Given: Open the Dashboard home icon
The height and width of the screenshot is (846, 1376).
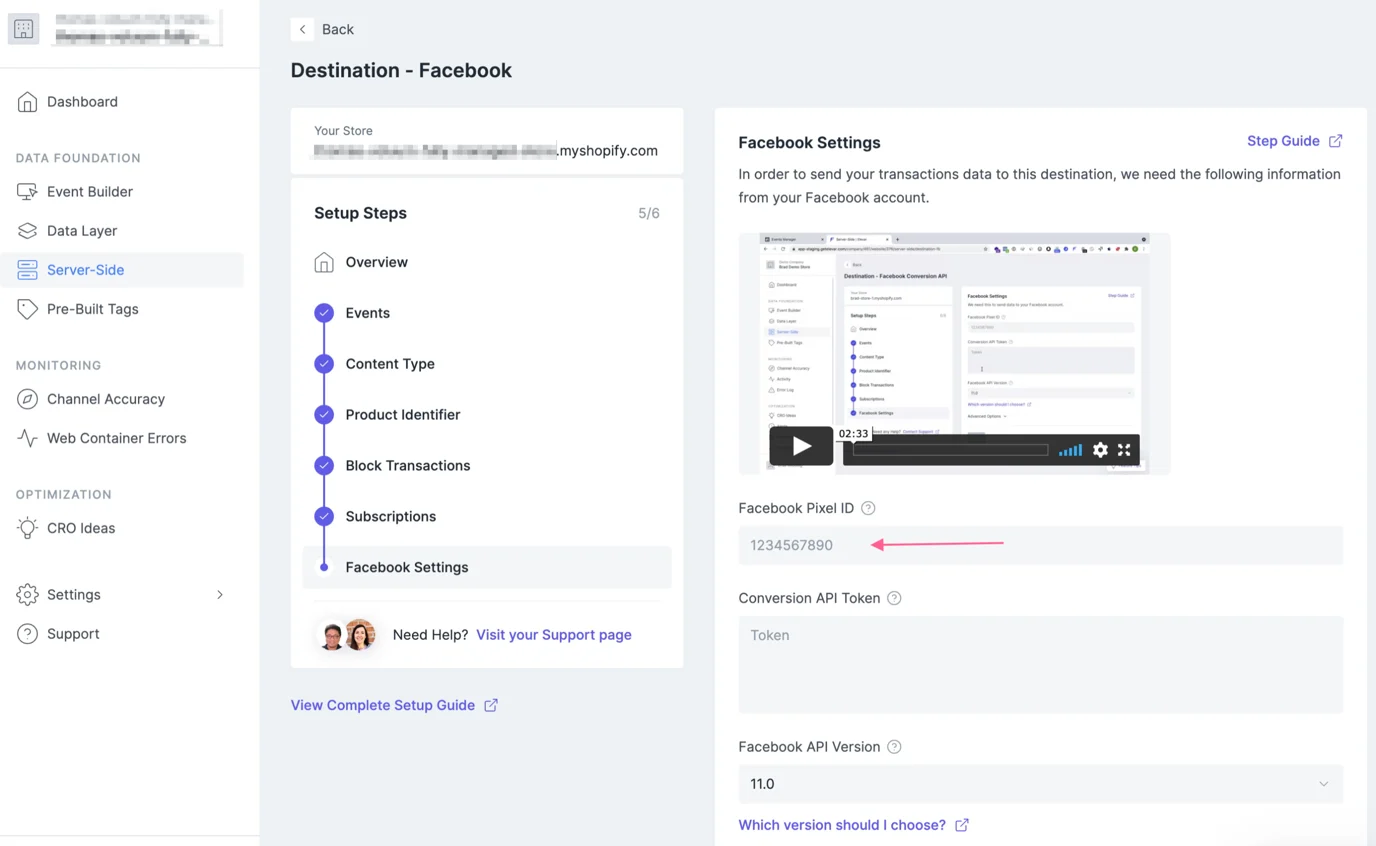Looking at the screenshot, I should click(x=27, y=101).
